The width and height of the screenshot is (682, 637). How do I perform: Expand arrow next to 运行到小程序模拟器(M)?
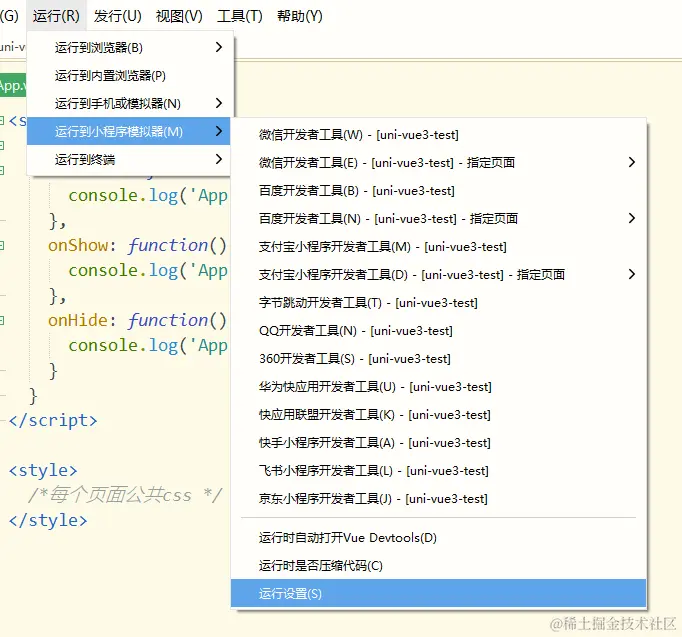pyautogui.click(x=219, y=131)
